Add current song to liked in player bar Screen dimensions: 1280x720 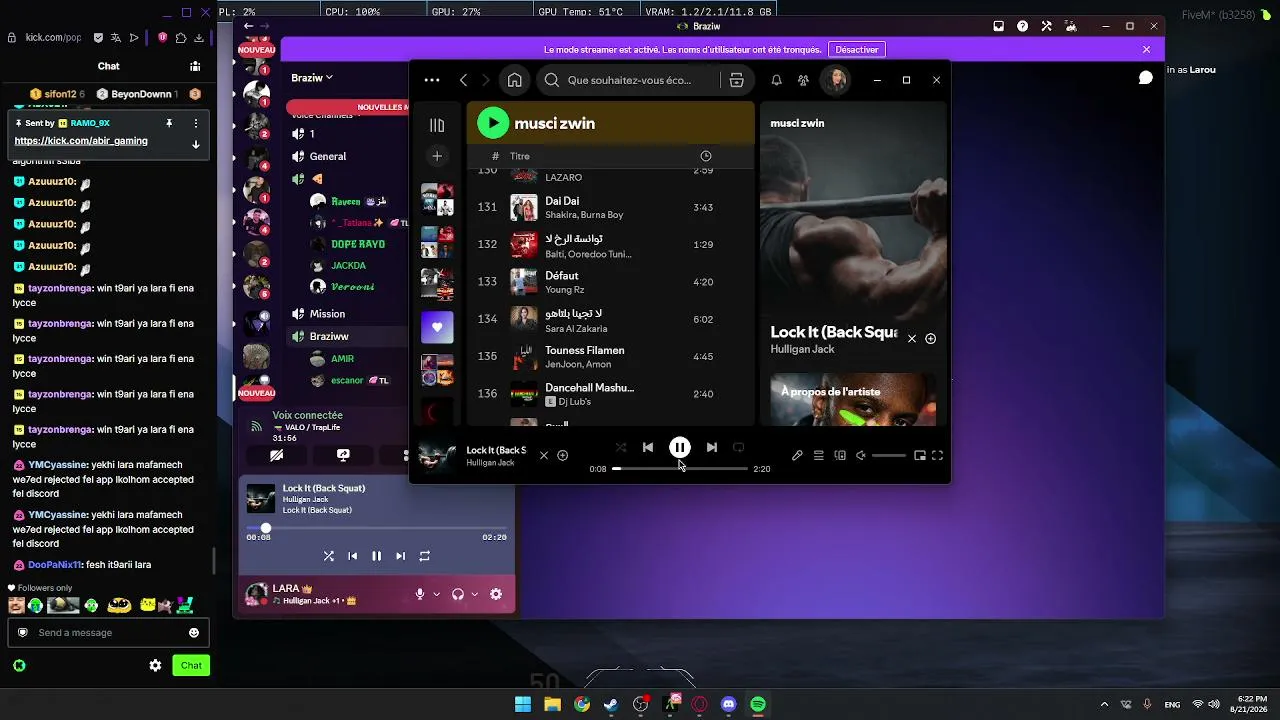click(563, 456)
